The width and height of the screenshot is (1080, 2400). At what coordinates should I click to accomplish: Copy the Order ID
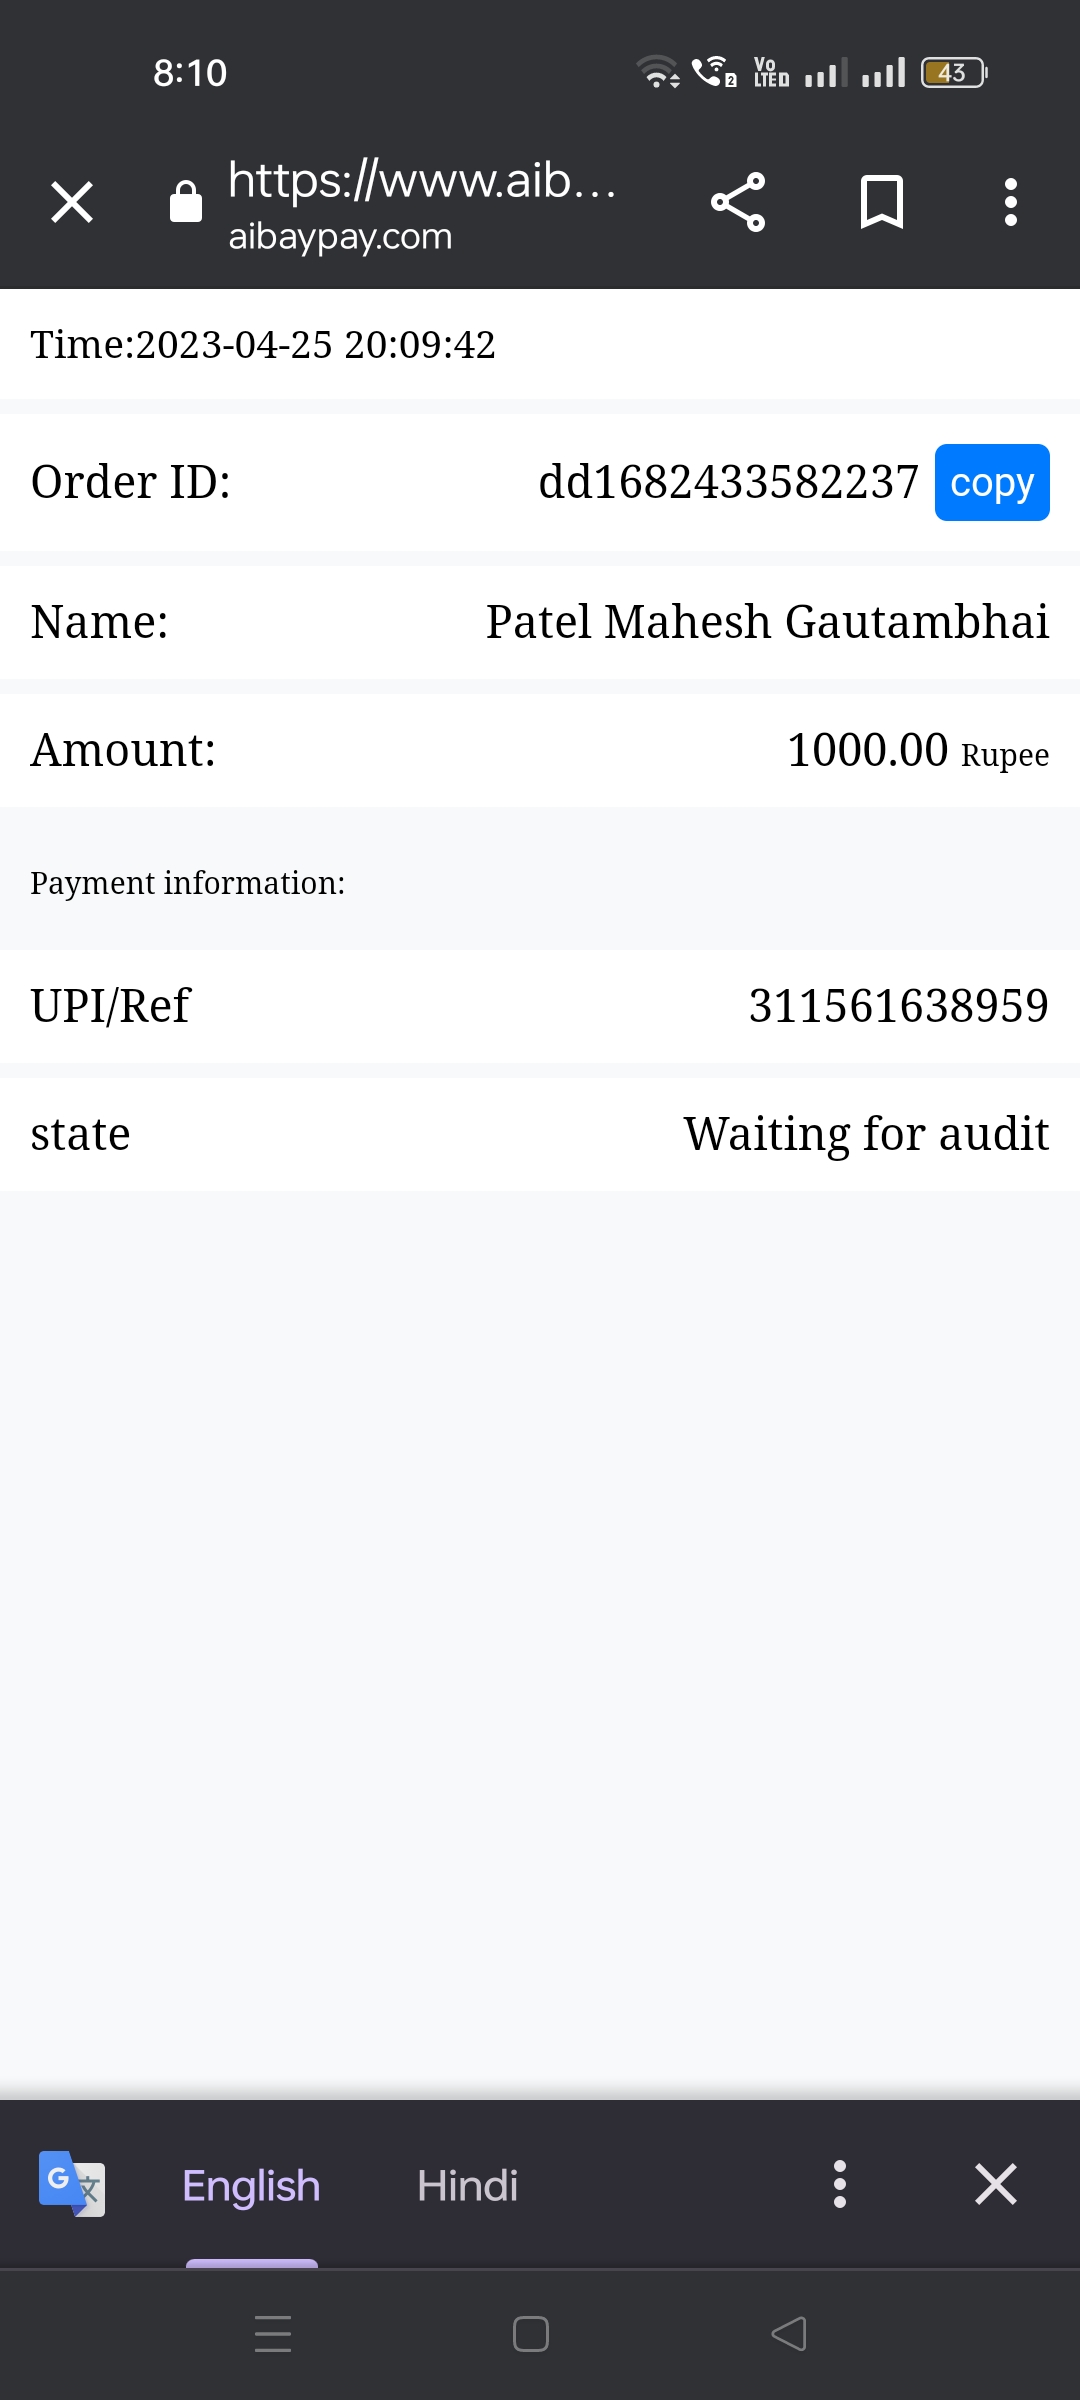click(991, 483)
